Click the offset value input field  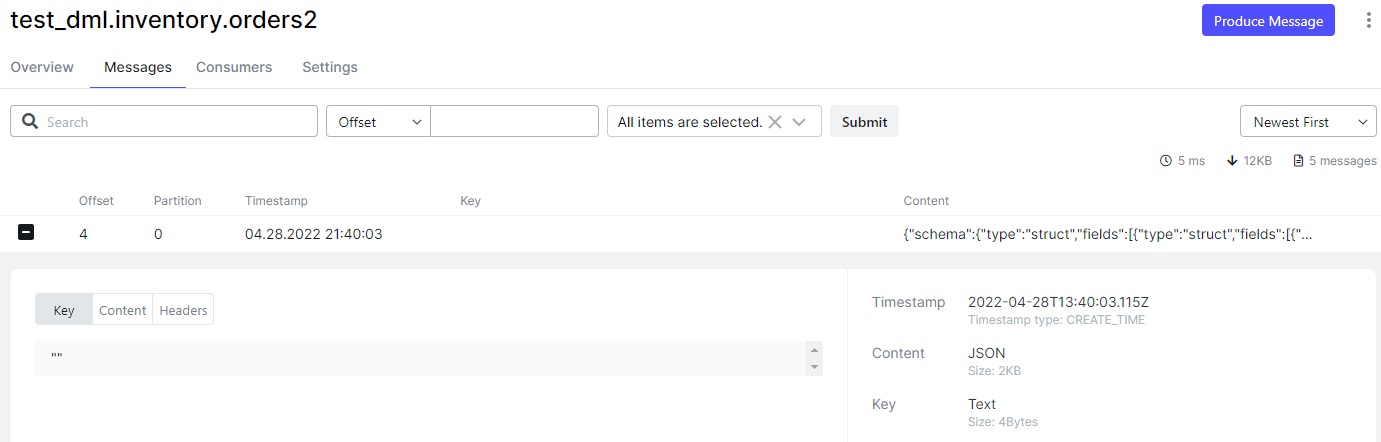pos(514,121)
